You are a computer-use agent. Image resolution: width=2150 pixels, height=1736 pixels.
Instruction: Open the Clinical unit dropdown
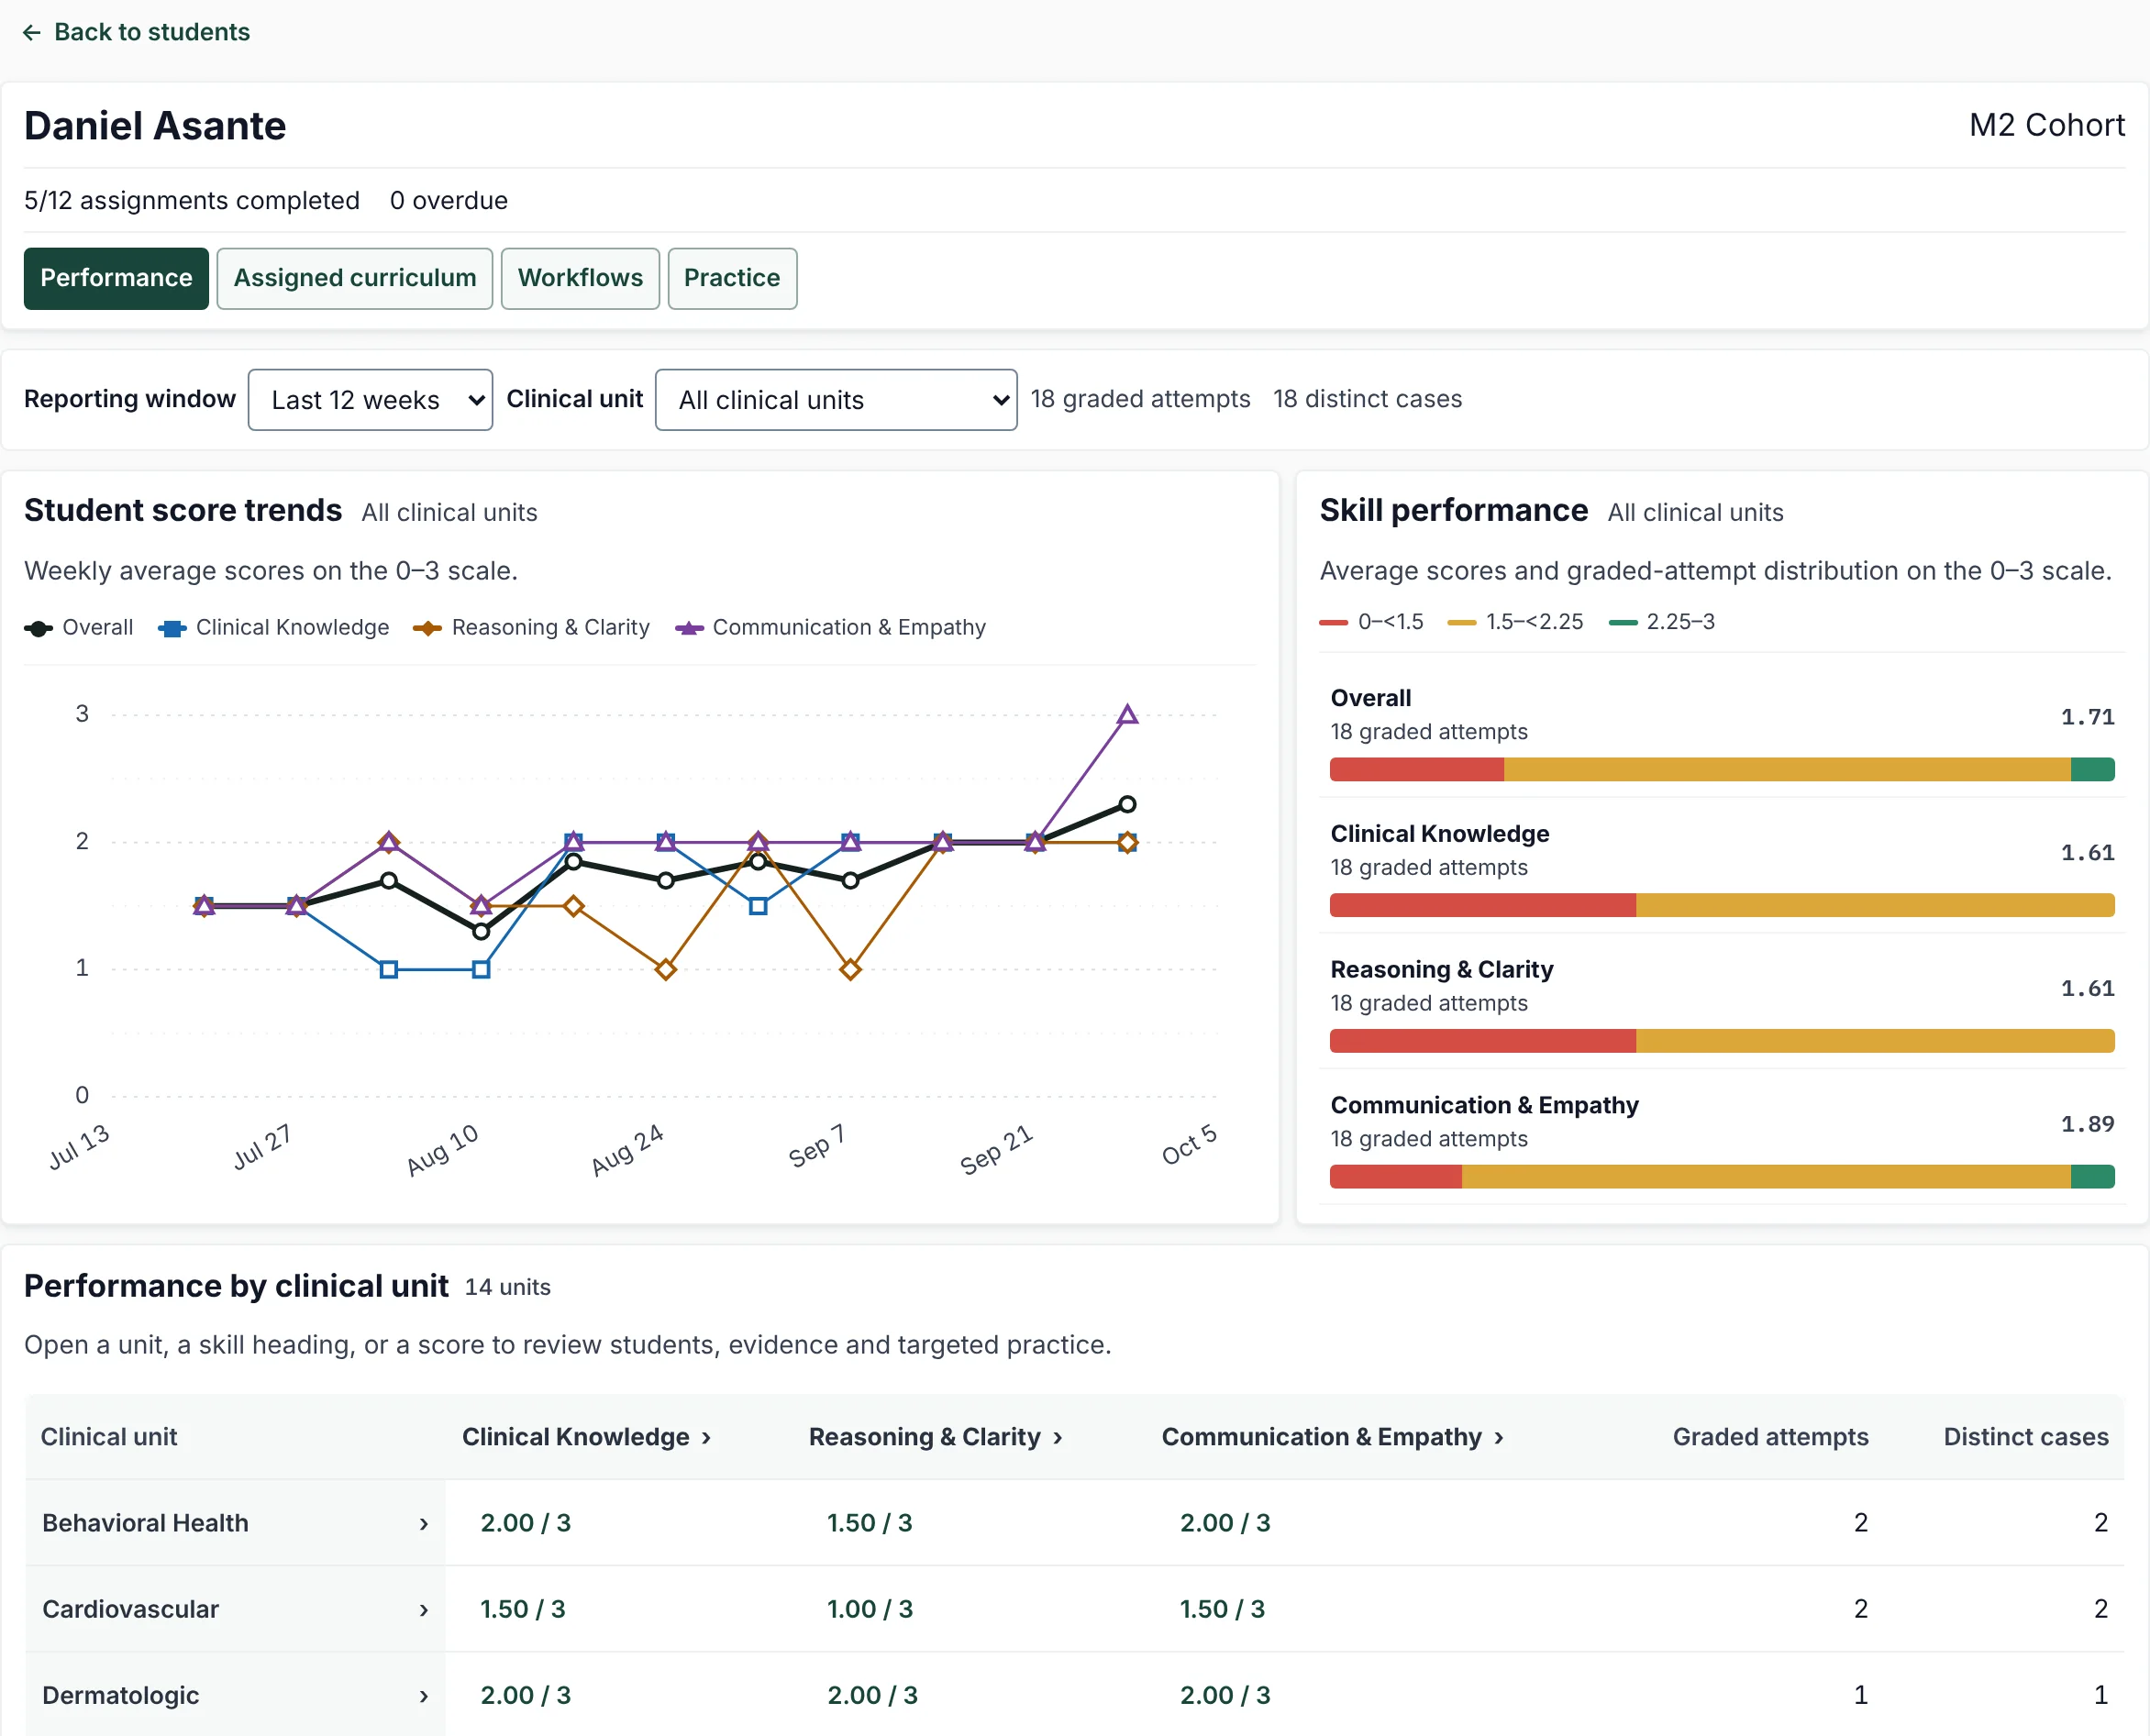[836, 400]
